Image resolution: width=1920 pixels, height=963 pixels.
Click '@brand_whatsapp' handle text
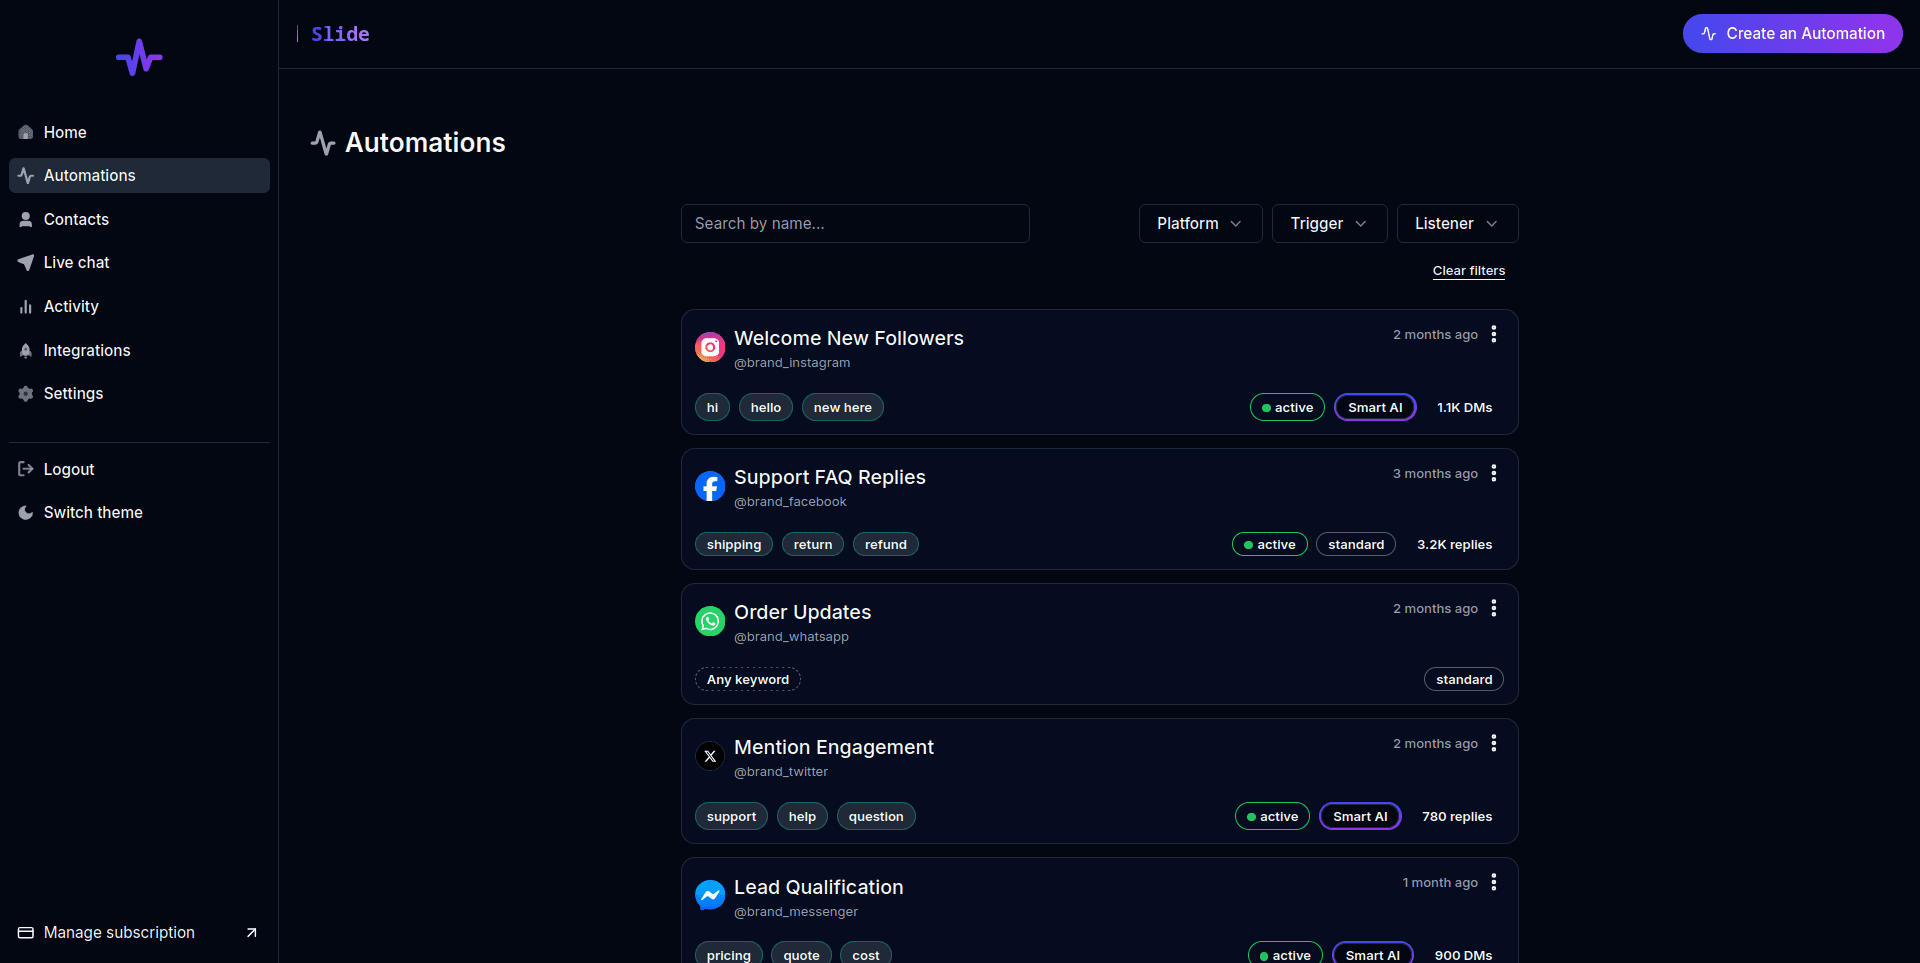(x=791, y=637)
